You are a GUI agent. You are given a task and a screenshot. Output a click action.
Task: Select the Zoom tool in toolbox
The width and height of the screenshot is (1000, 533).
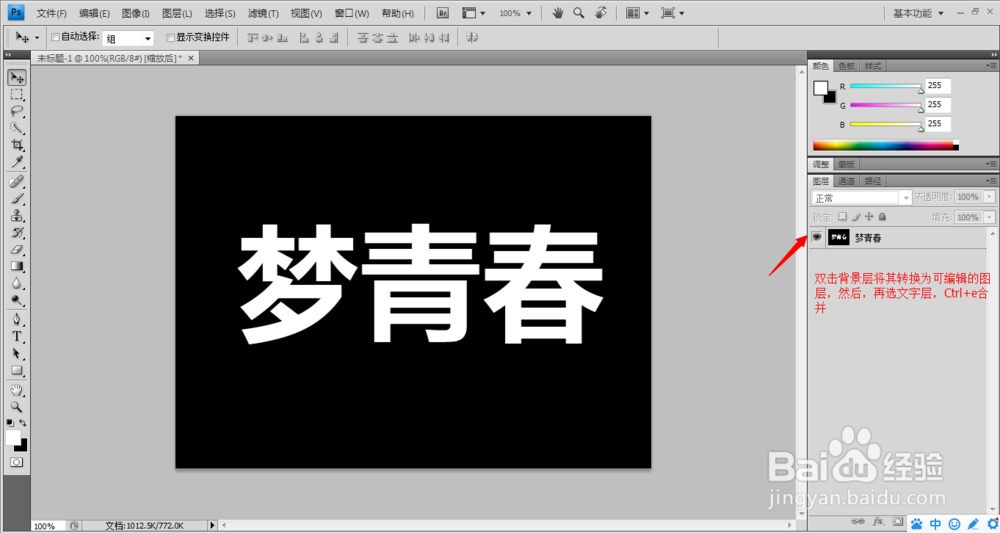[x=17, y=406]
